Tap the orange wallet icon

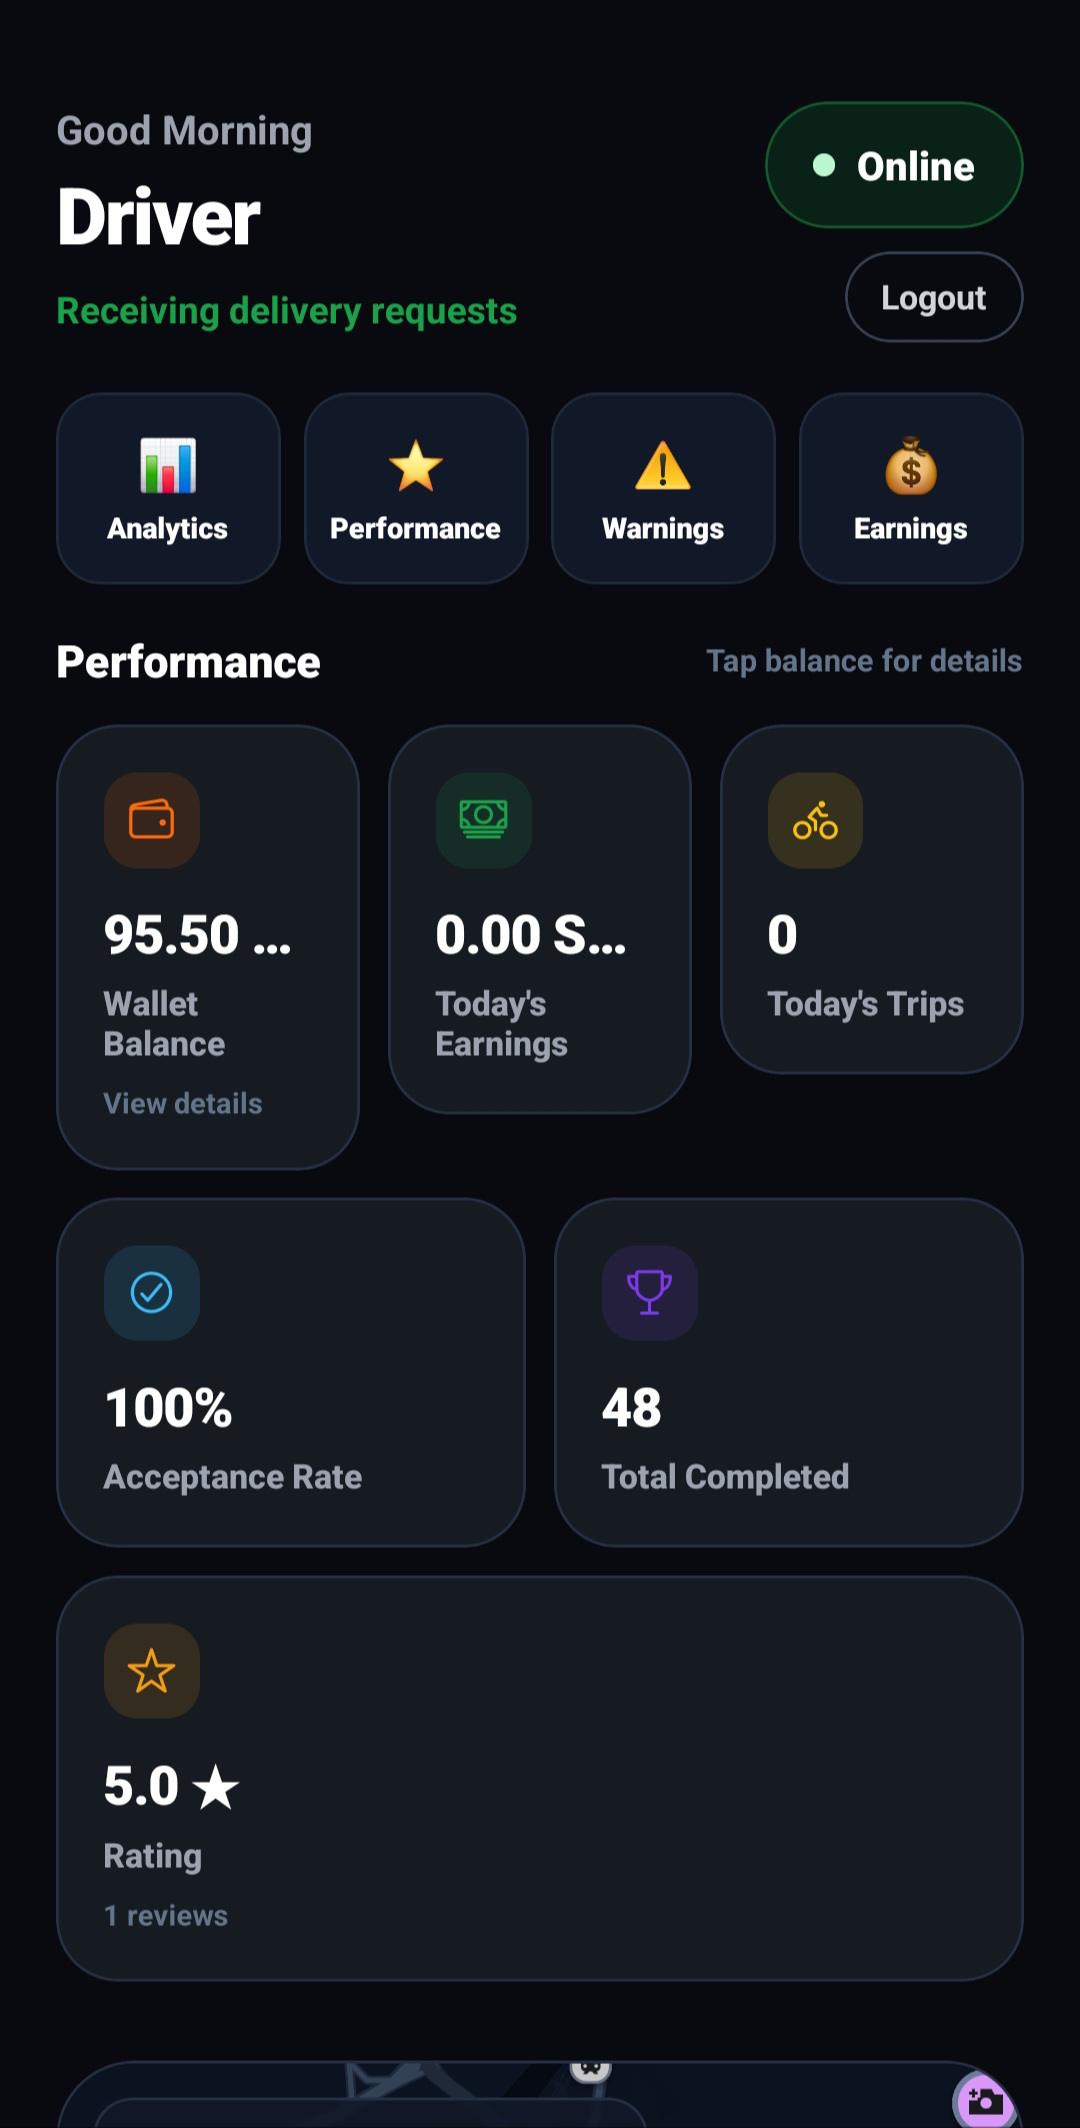pos(152,820)
